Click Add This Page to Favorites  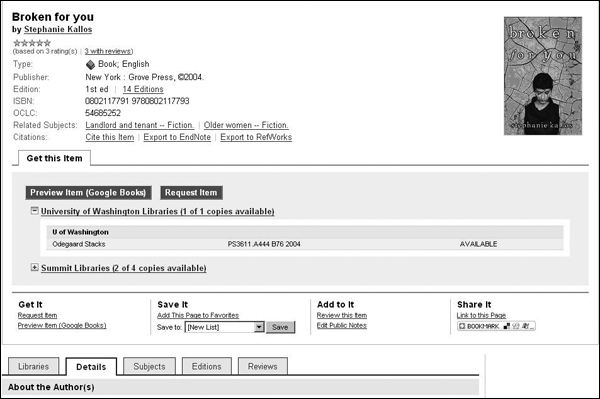[198, 315]
